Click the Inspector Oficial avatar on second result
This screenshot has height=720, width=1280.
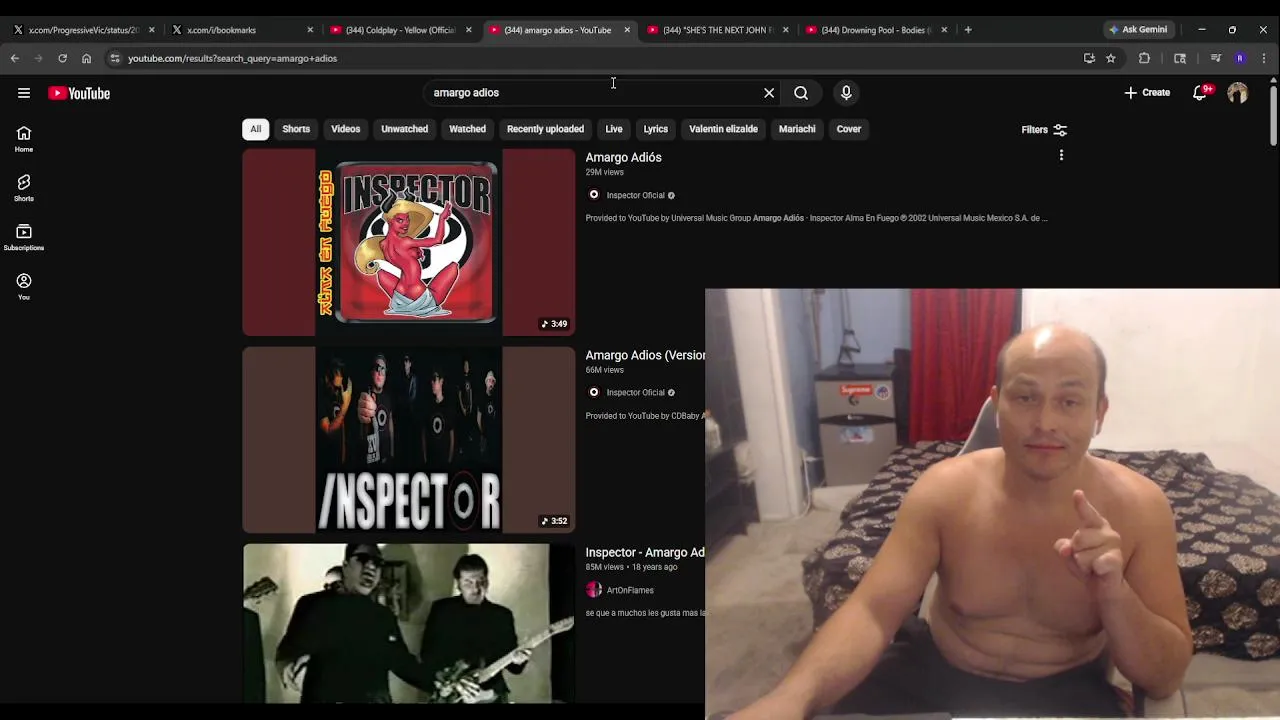click(594, 393)
